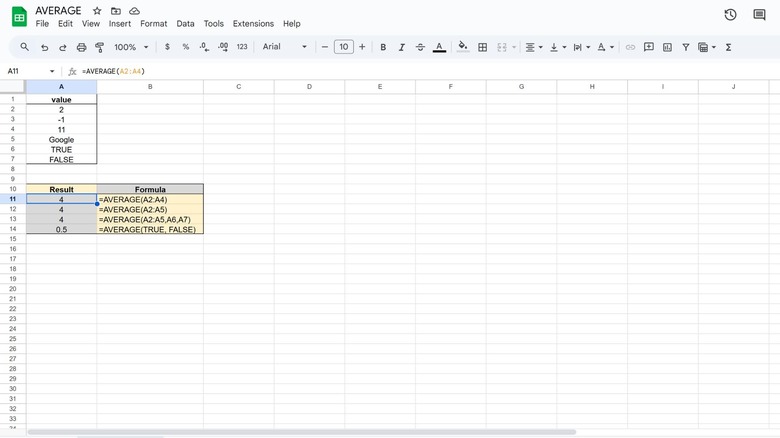
Task: Open more number formats 123
Action: pyautogui.click(x=242, y=47)
